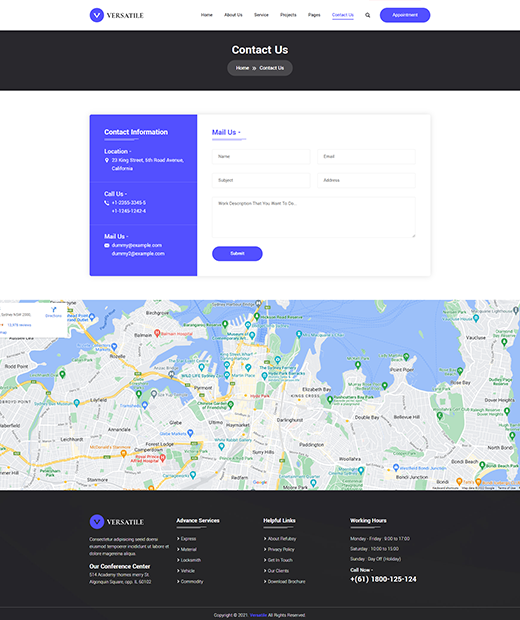Click the footer Versatile logo

[117, 522]
